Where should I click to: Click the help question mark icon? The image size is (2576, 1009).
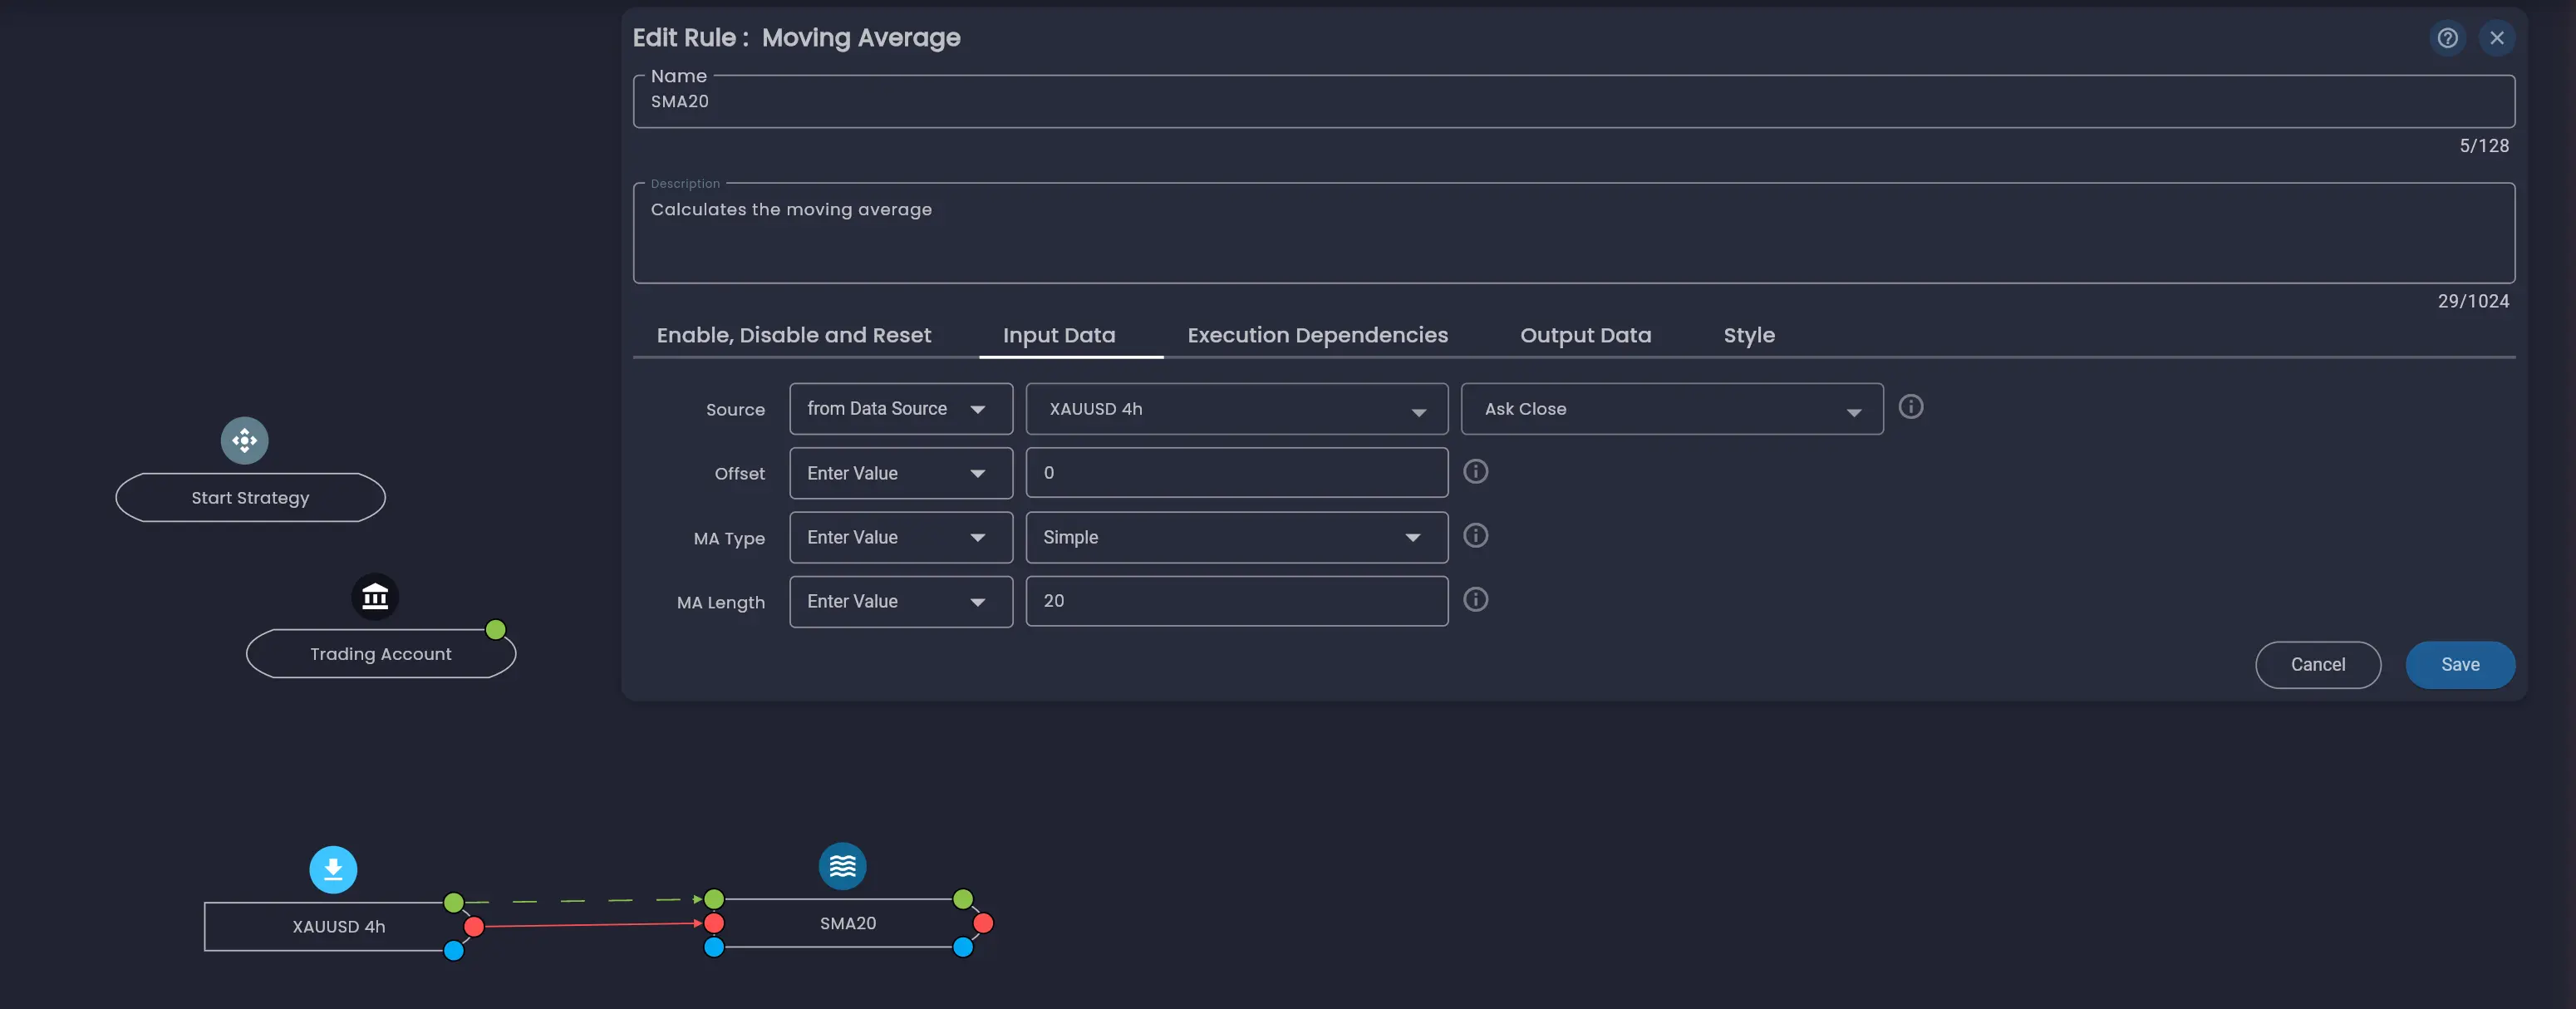point(2447,38)
